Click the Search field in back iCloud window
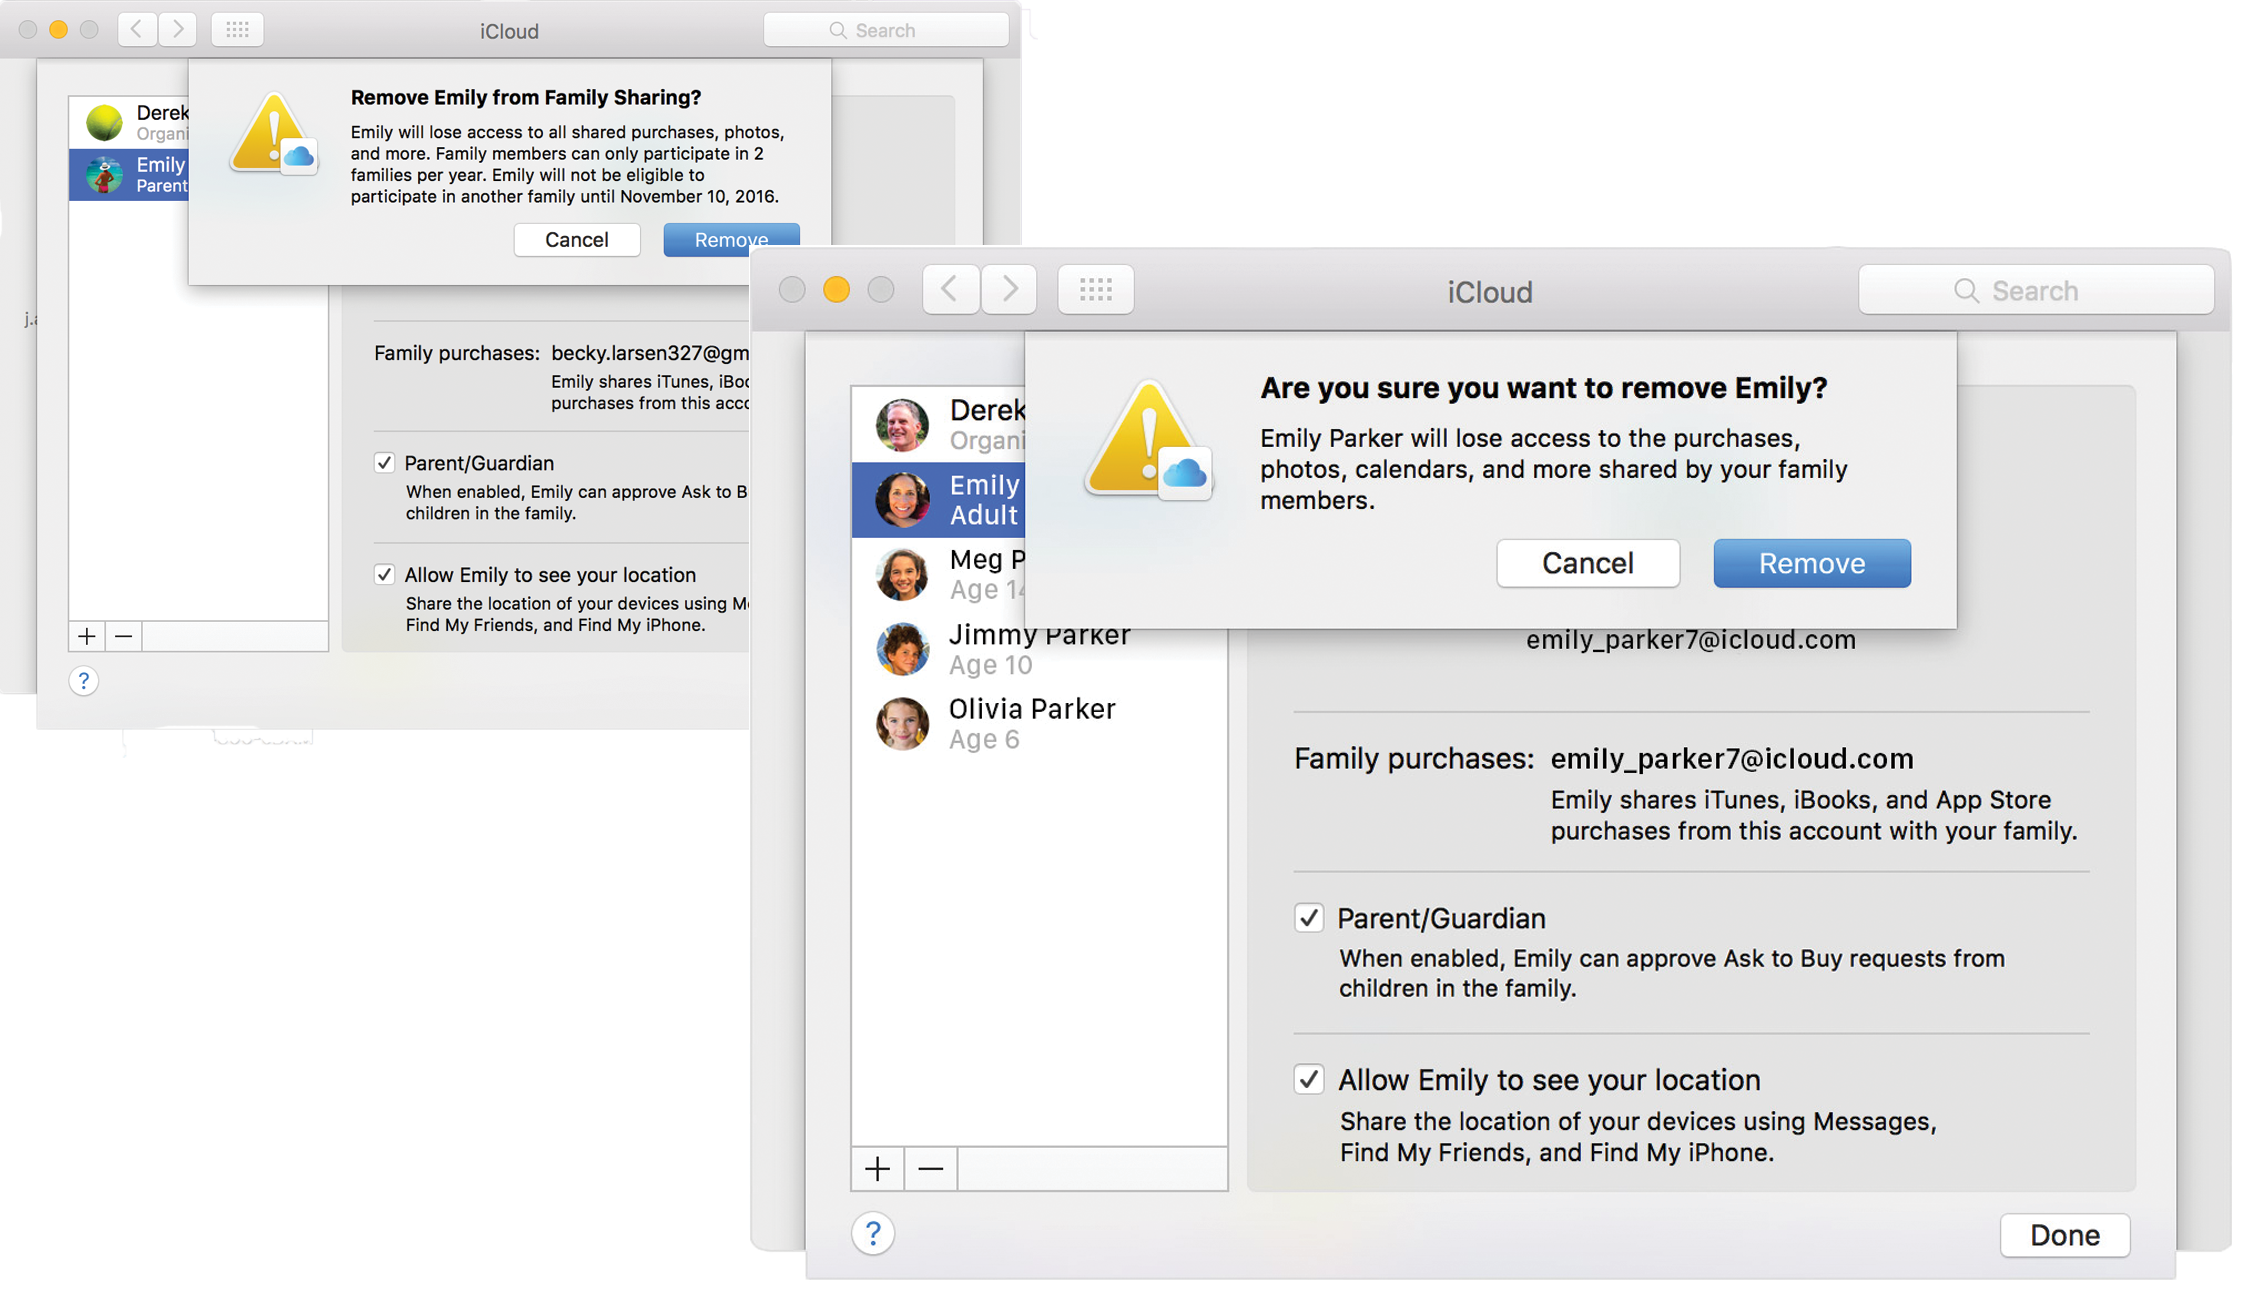Screen dimensions: 2246x1292 (x=886, y=30)
